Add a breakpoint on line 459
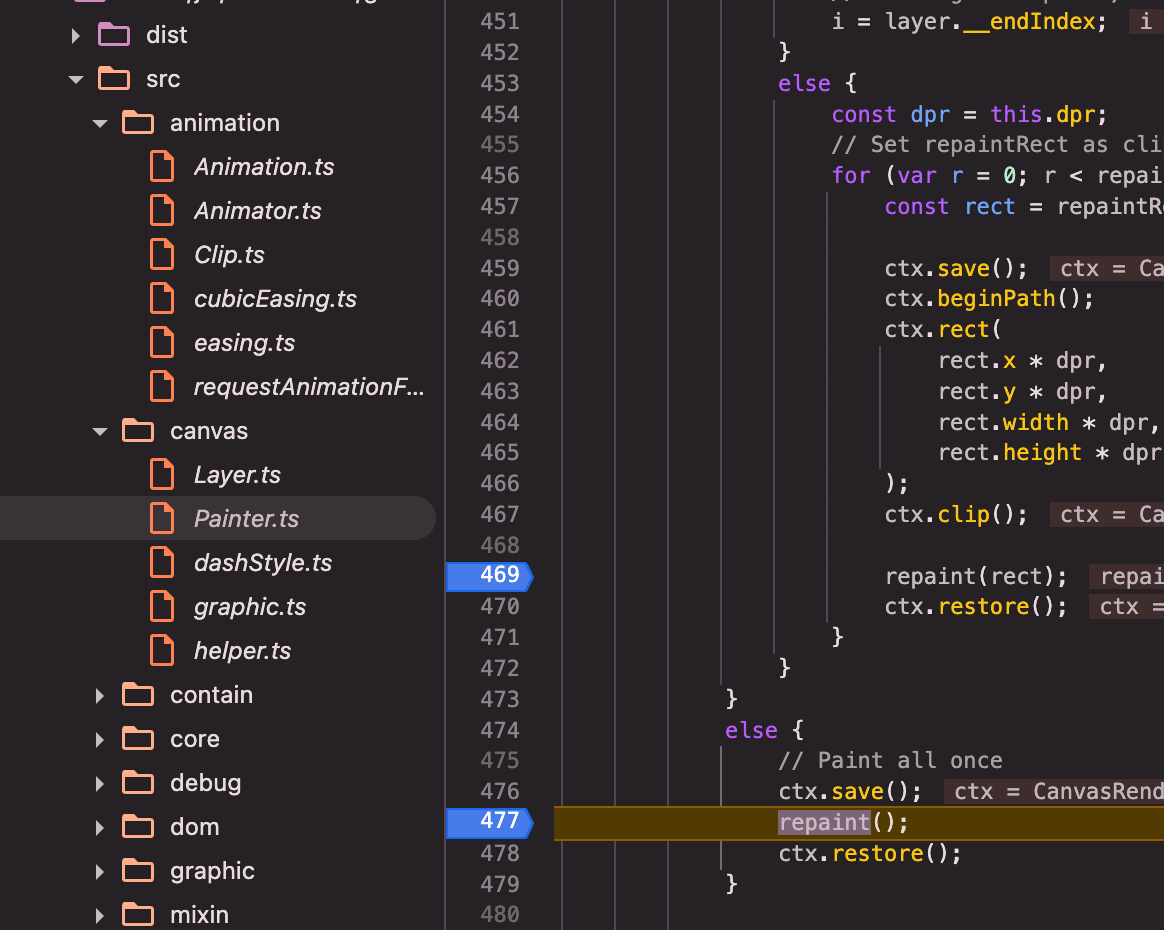1164x930 pixels. click(499, 268)
